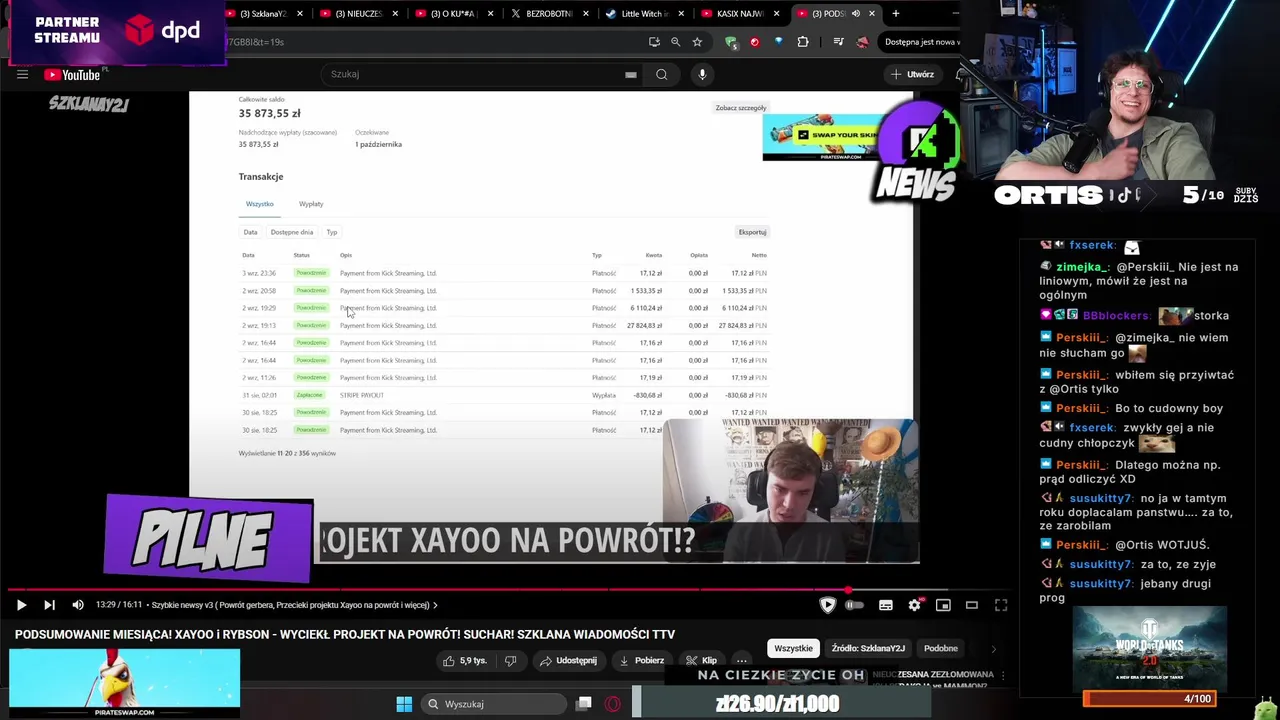Open the on-screen keyboard icon in search box
The width and height of the screenshot is (1280, 720).
click(631, 74)
